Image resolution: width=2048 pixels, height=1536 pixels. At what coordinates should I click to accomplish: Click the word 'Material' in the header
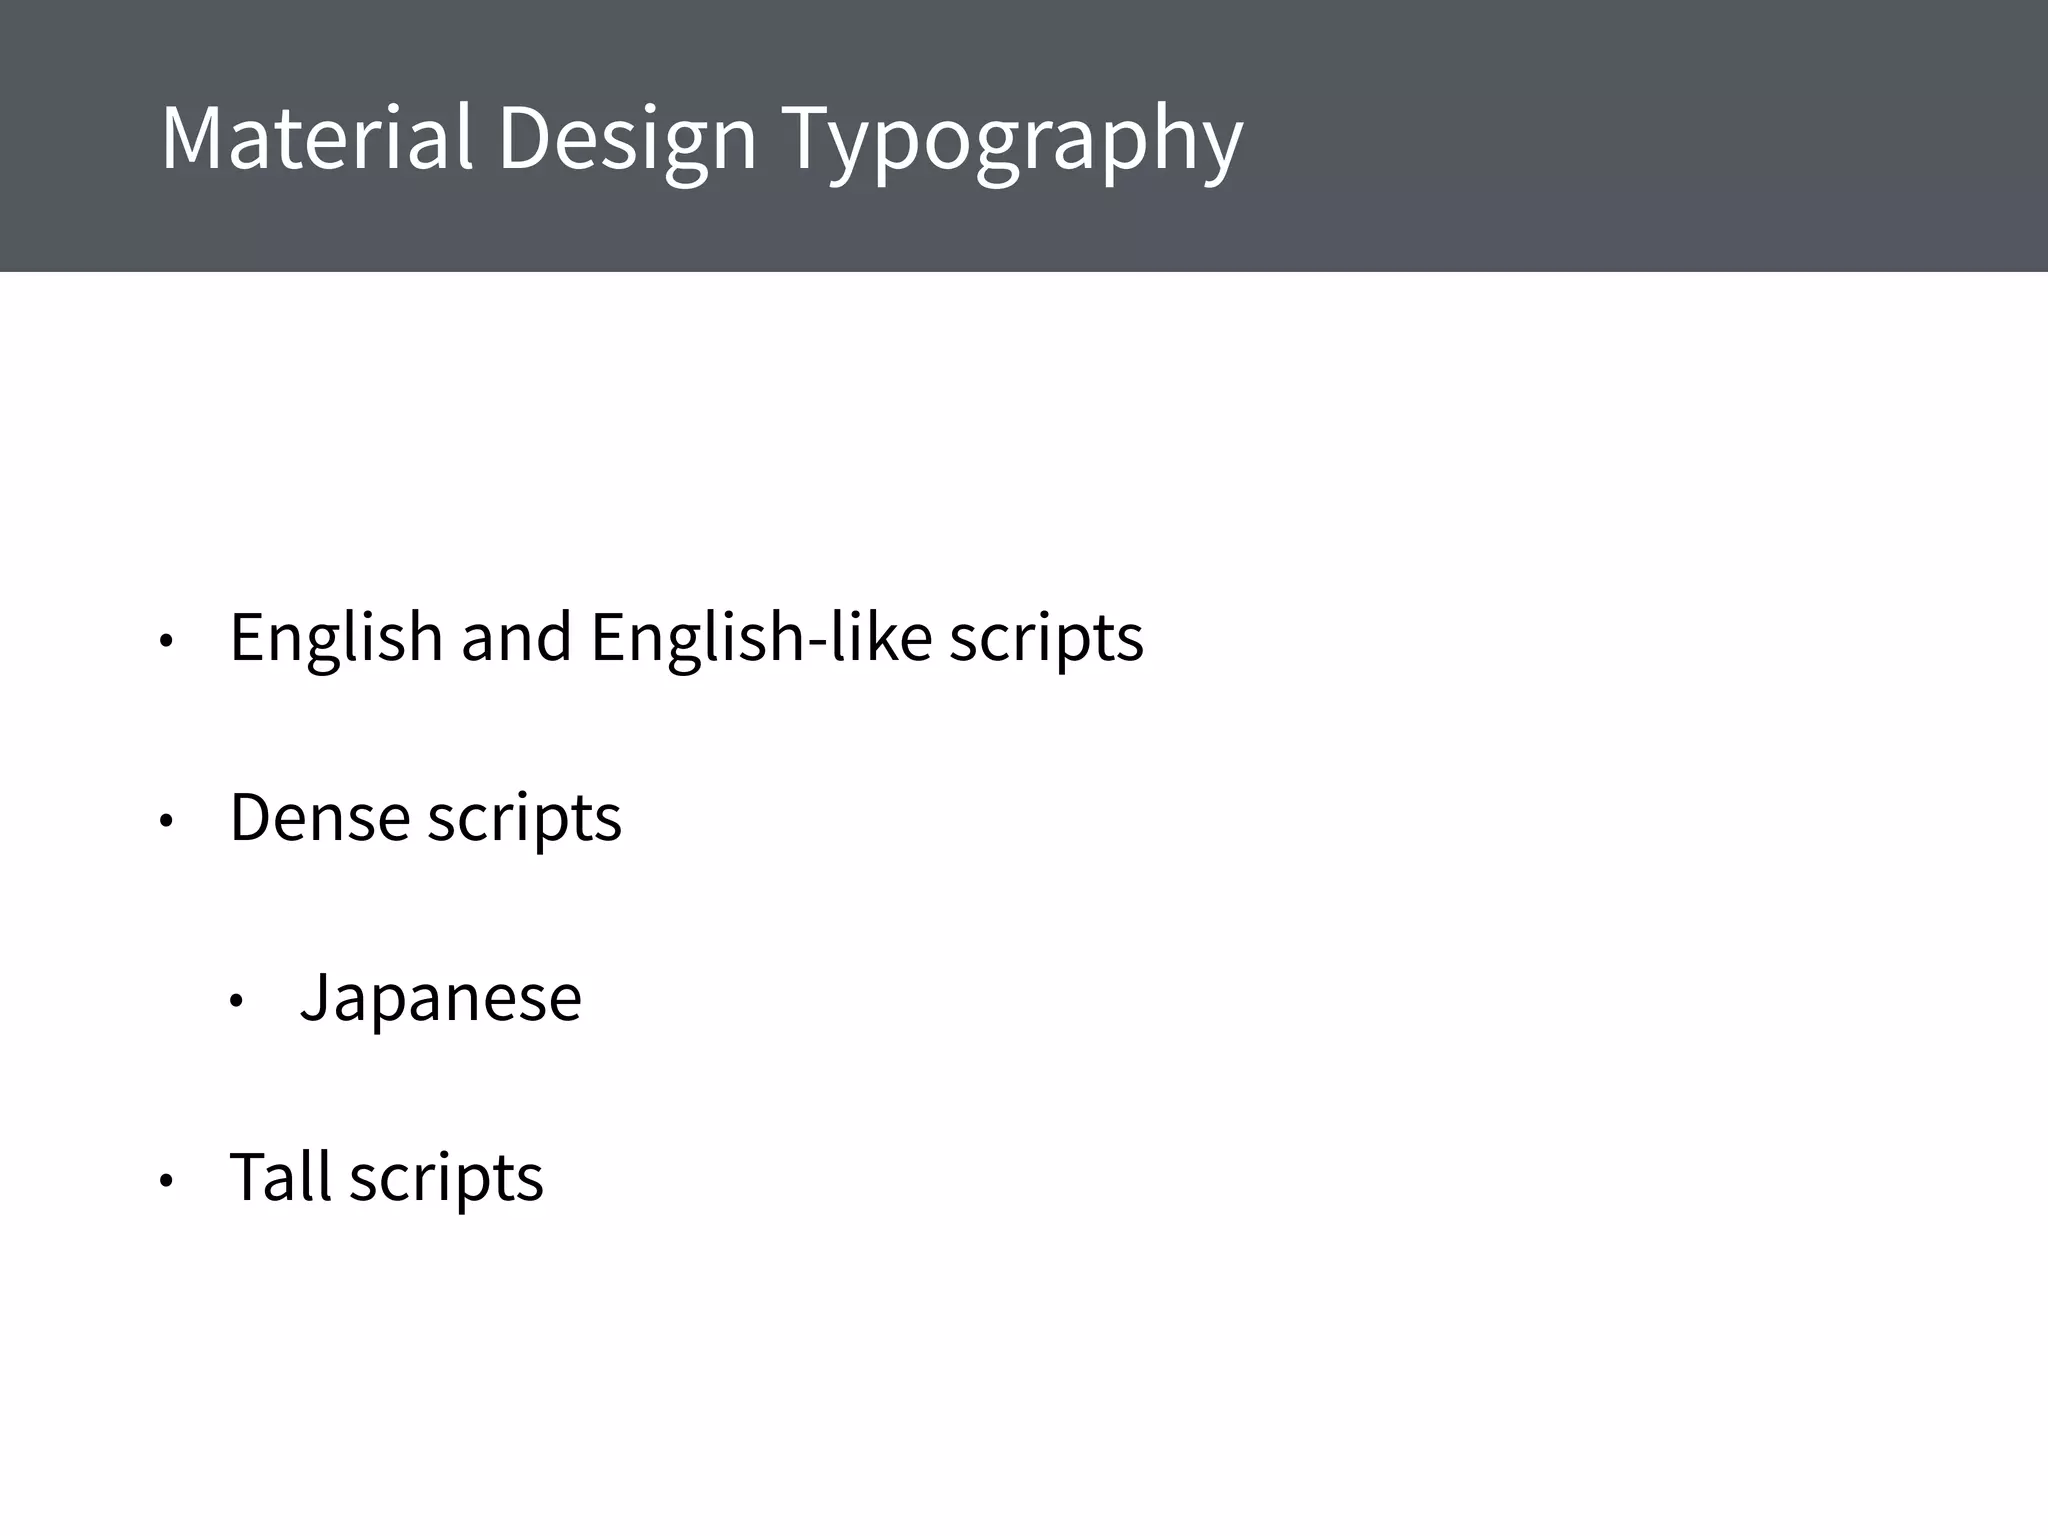click(x=316, y=136)
